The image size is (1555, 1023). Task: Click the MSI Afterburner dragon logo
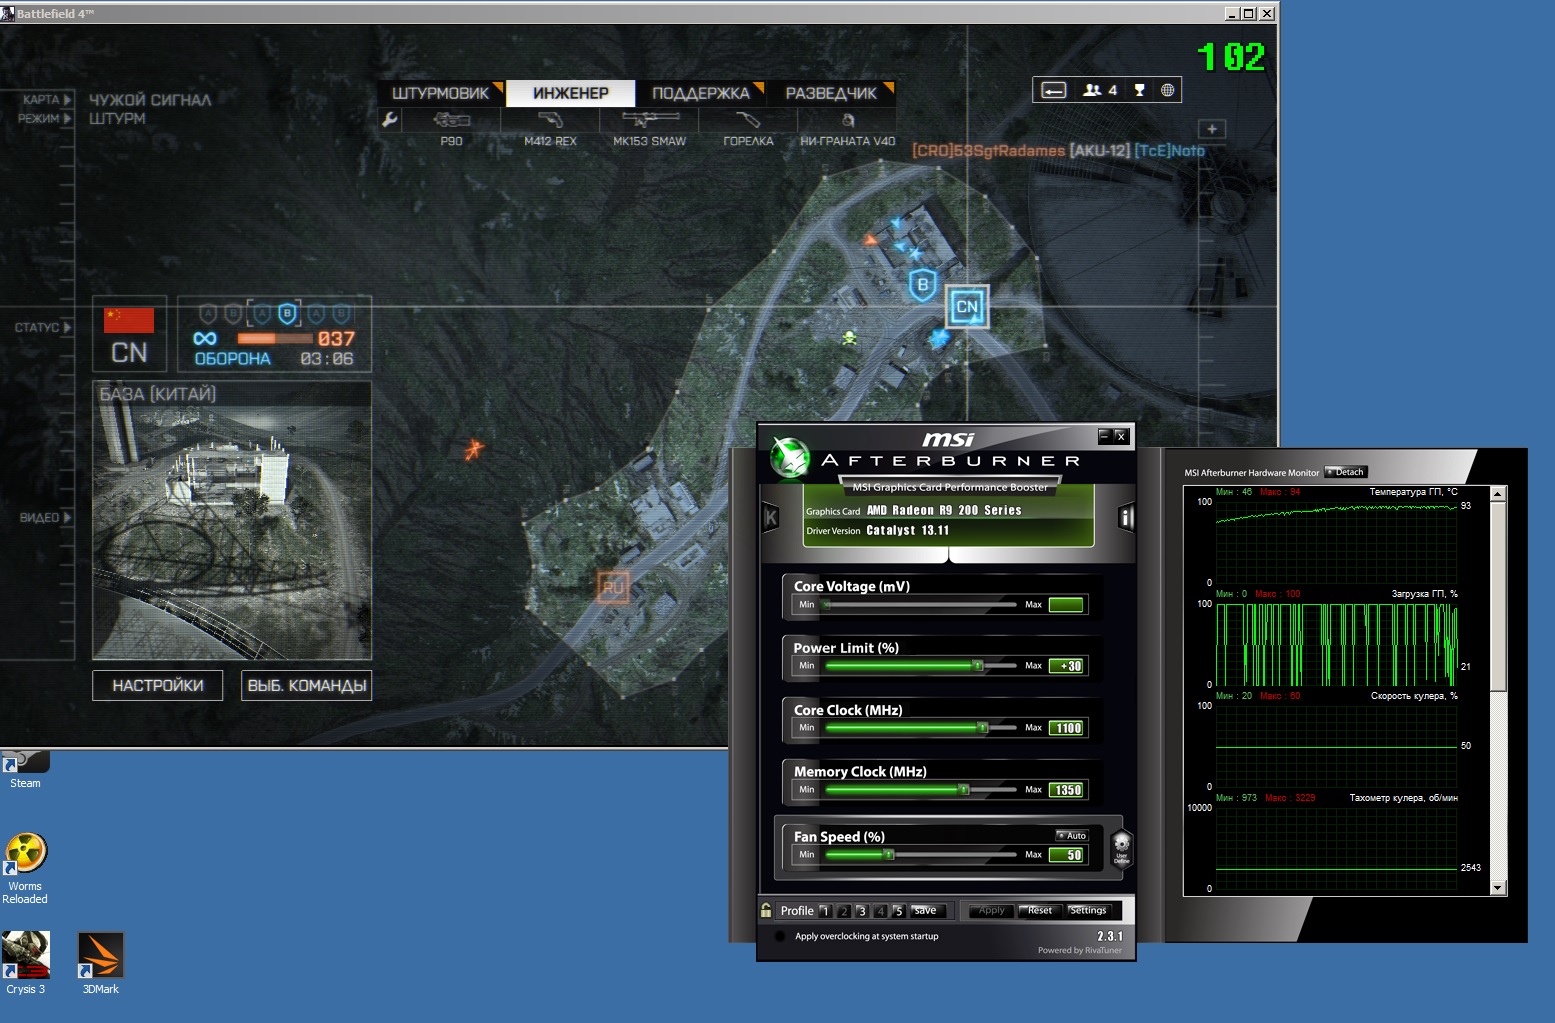click(x=790, y=457)
